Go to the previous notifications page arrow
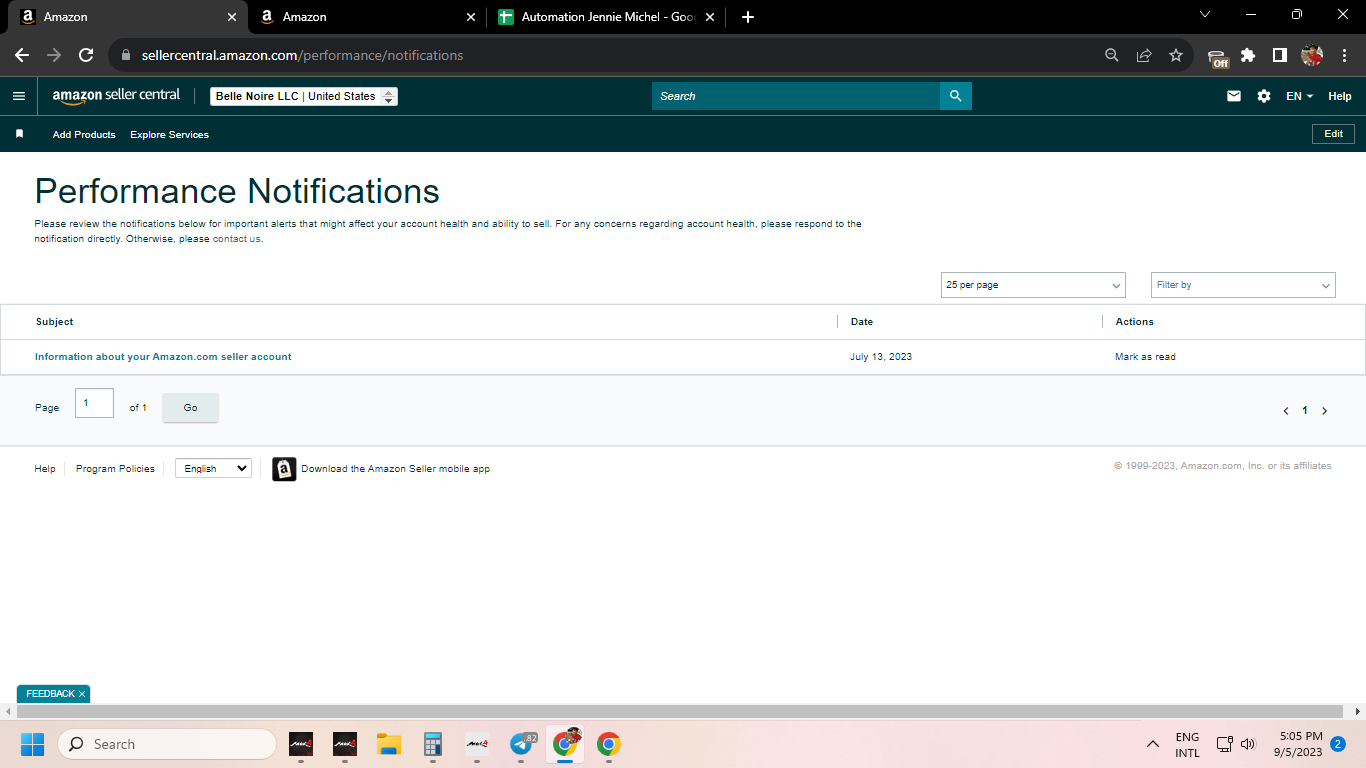The image size is (1366, 768). click(1286, 411)
